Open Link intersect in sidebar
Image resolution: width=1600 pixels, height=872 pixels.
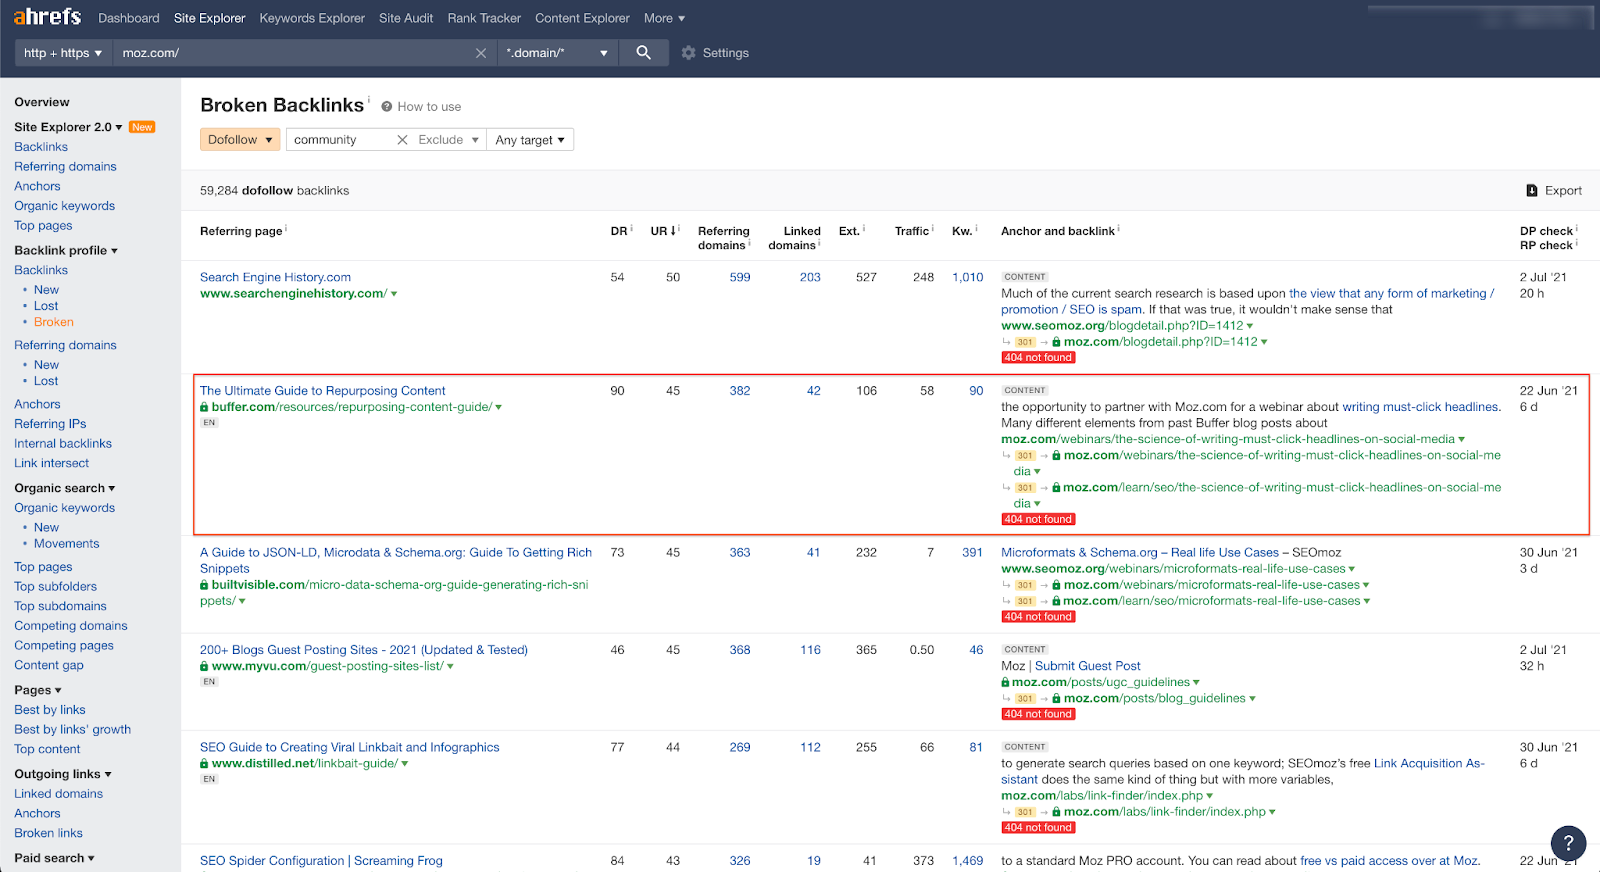click(51, 463)
